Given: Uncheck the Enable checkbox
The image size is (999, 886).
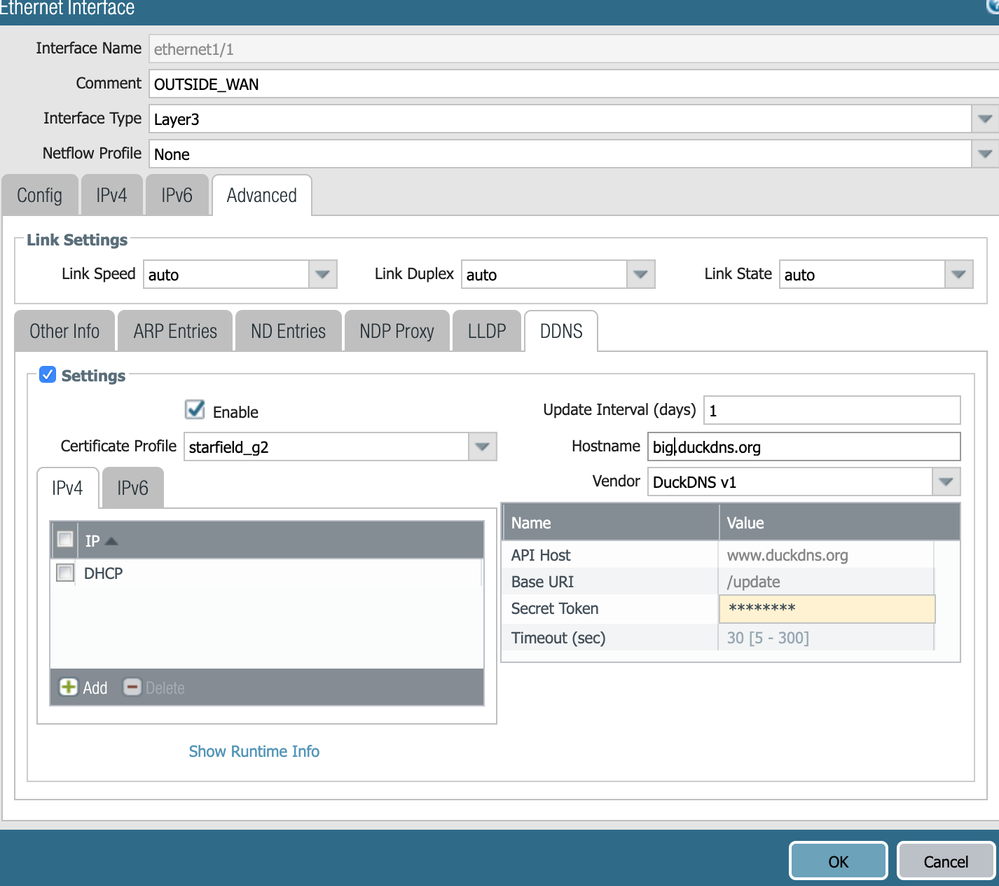Looking at the screenshot, I should (x=195, y=410).
